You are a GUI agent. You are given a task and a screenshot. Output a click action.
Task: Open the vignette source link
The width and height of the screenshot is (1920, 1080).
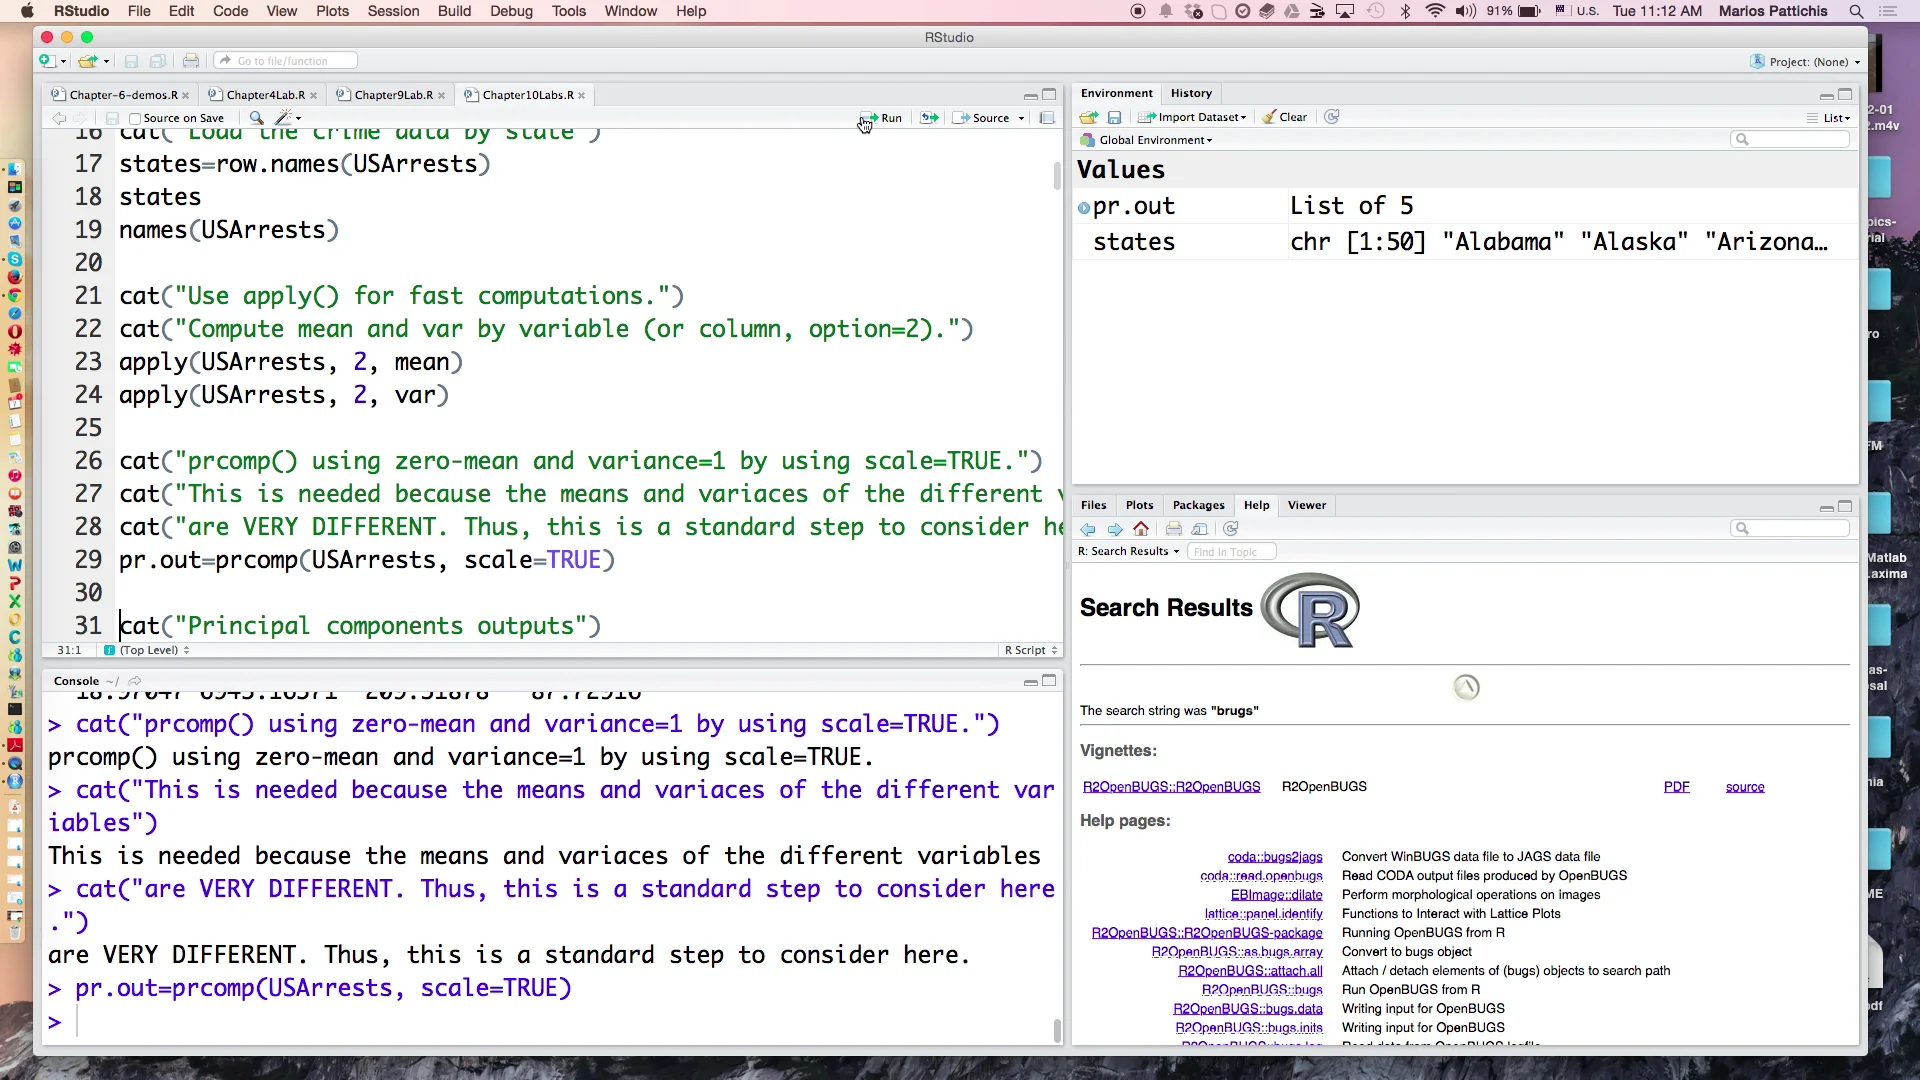pyautogui.click(x=1745, y=787)
